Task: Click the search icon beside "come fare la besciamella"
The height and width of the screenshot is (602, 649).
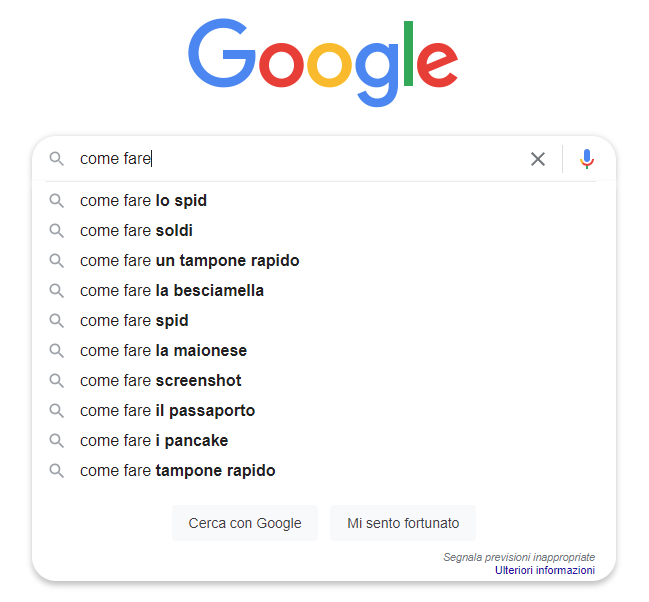Action: [x=57, y=291]
